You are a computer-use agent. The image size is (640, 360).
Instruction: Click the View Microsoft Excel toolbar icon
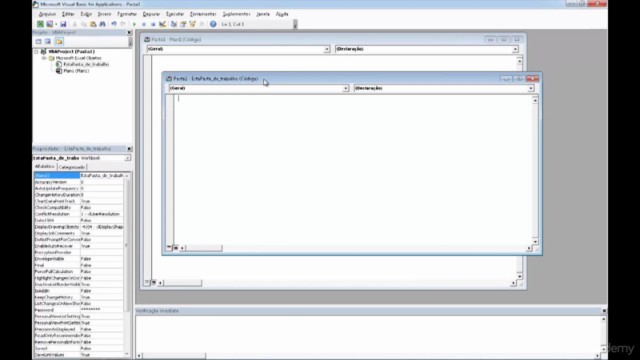[x=40, y=24]
